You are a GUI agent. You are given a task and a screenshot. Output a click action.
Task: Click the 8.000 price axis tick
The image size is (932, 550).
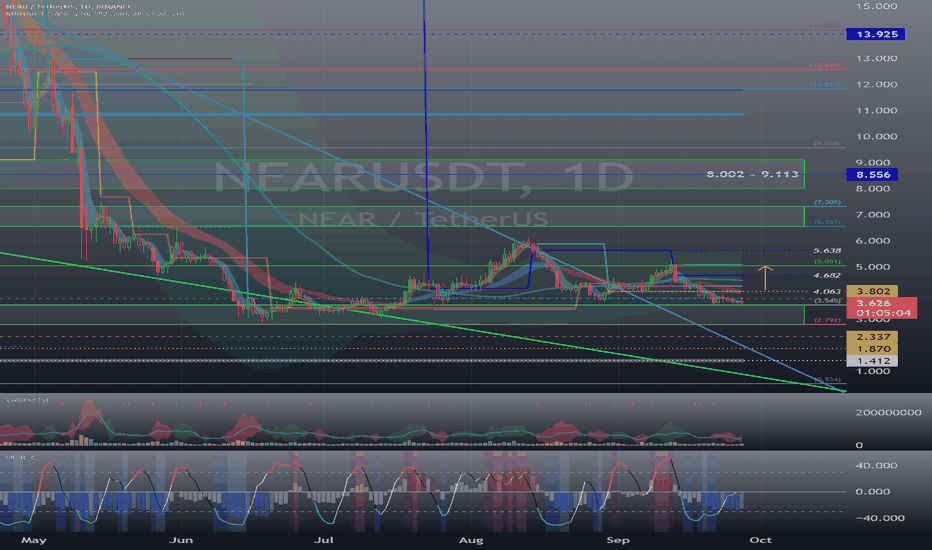[x=873, y=188]
